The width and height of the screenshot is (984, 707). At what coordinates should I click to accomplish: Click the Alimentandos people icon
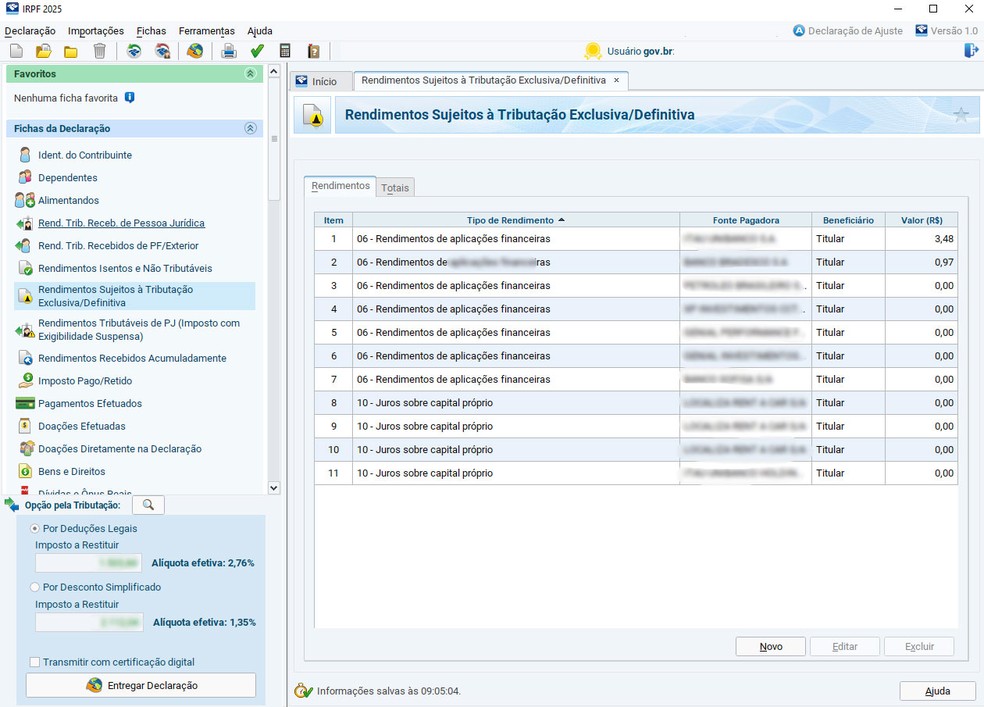(x=24, y=200)
